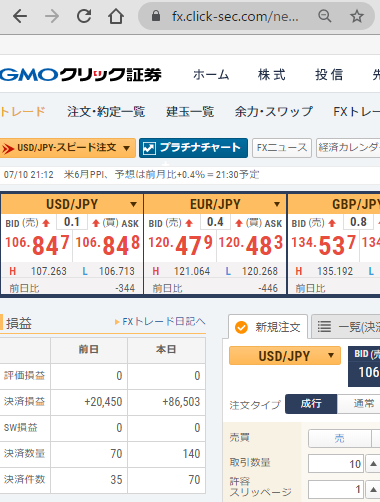
Task: Click GBP/JPY BID price 134.537
Action: pyautogui.click(x=324, y=245)
